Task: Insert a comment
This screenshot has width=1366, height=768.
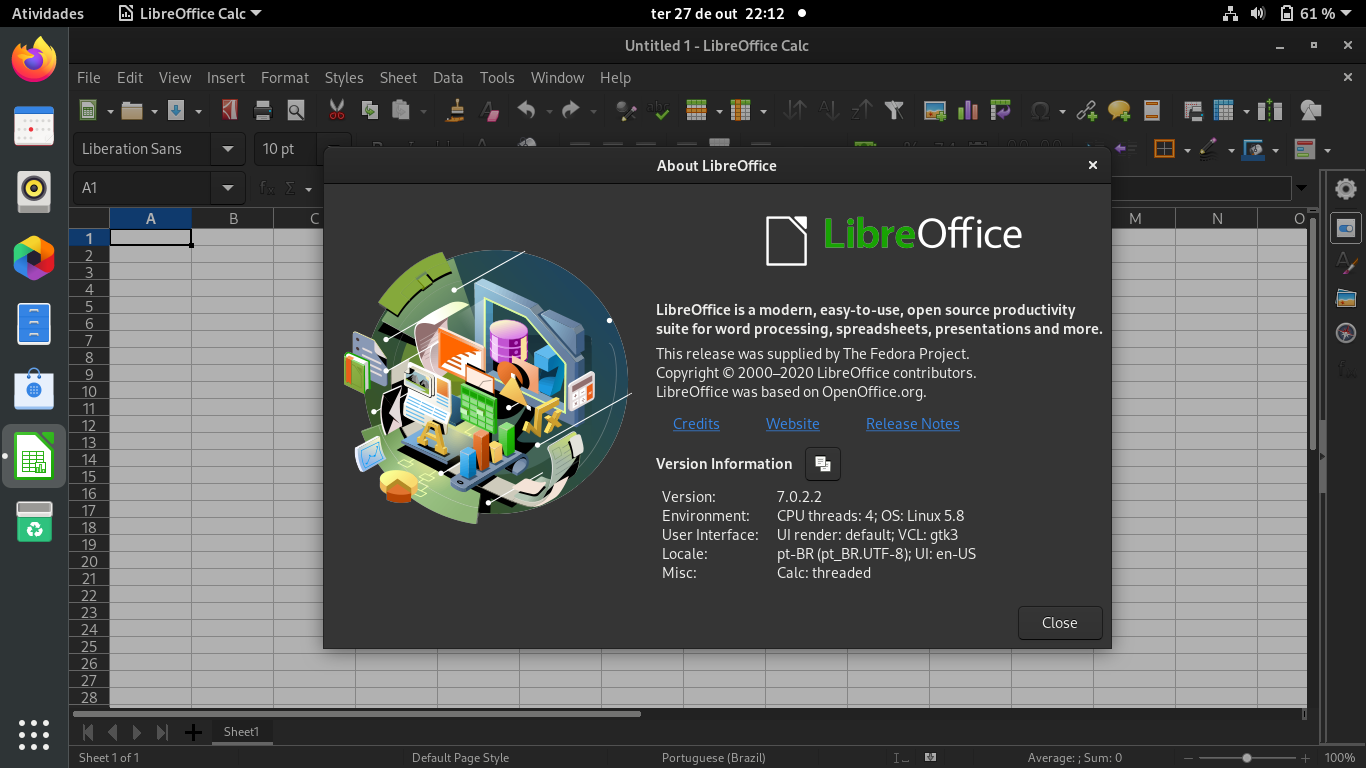Action: tap(1120, 111)
